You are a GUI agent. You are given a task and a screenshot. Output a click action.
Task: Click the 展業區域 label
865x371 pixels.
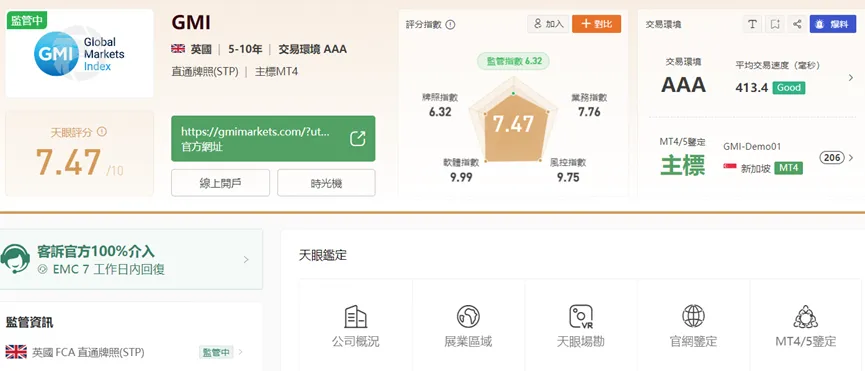coord(468,342)
